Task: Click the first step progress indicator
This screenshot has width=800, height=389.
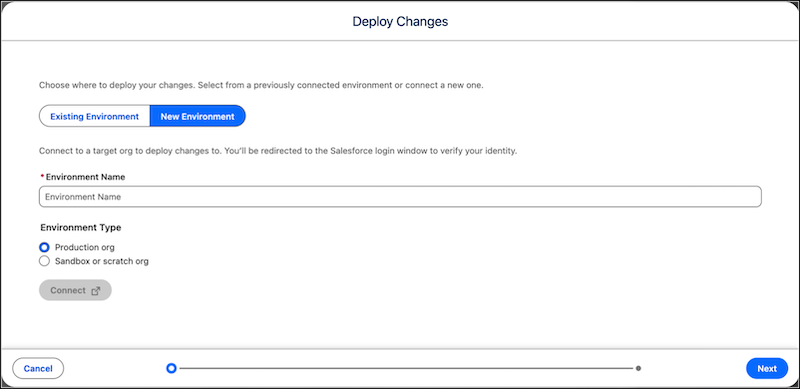Action: (x=171, y=368)
